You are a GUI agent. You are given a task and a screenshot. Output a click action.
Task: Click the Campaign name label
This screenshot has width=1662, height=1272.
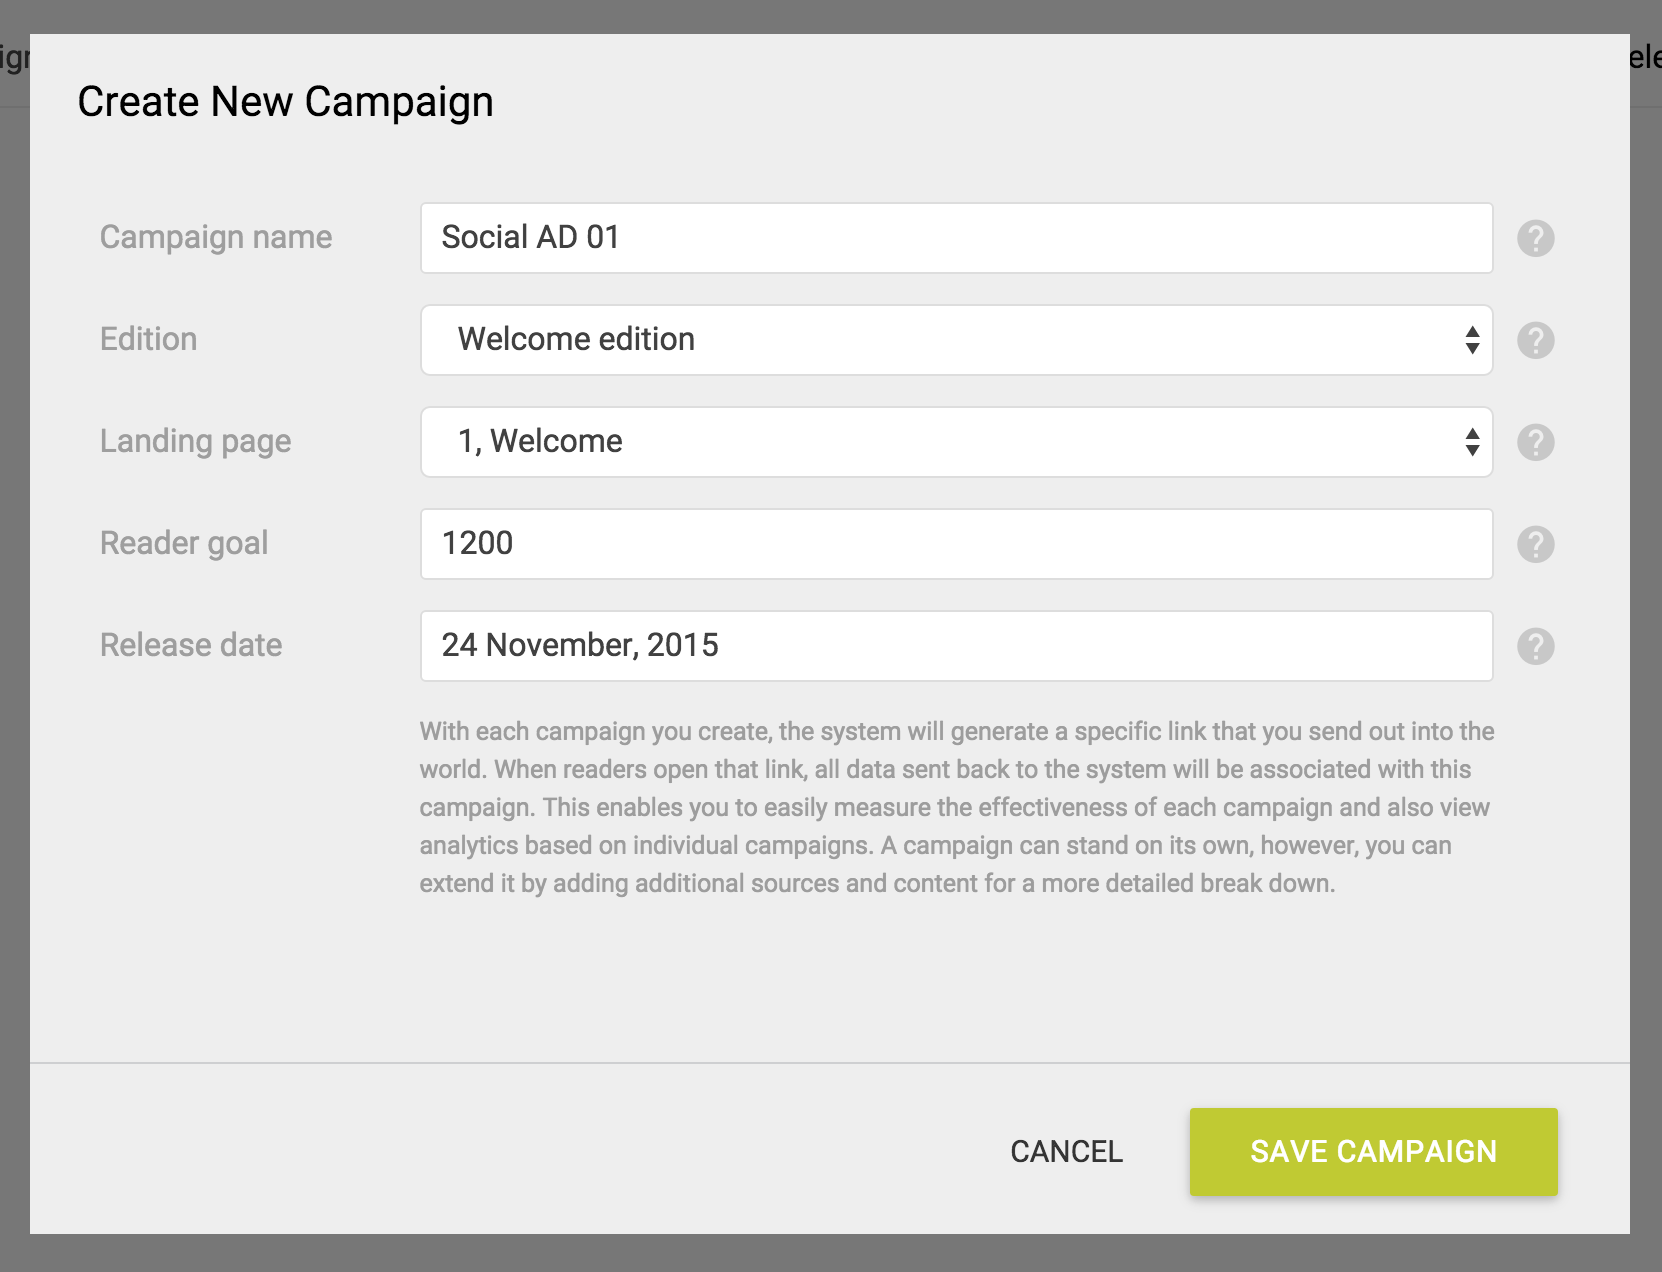[x=216, y=238]
